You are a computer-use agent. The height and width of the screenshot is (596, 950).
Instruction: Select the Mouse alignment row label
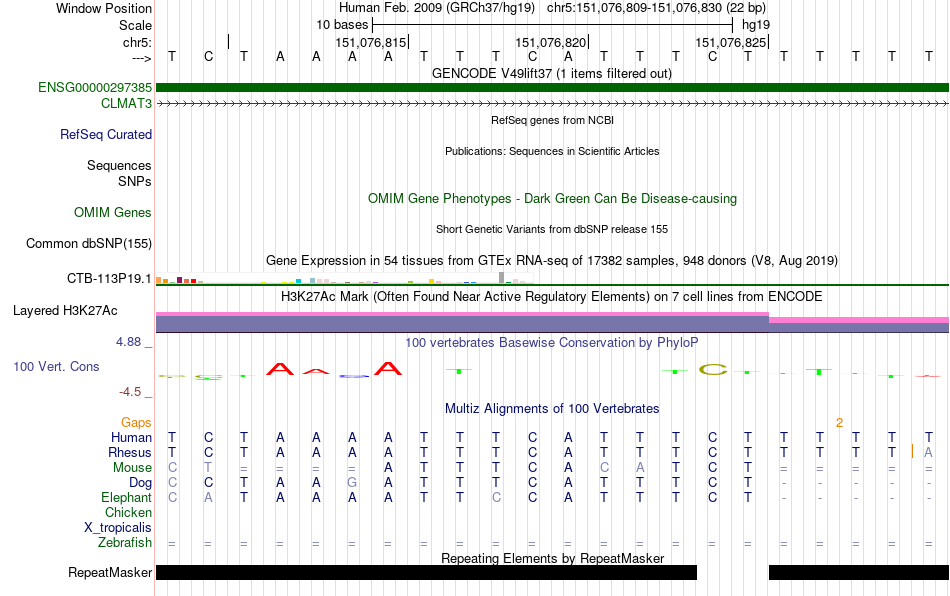(132, 468)
